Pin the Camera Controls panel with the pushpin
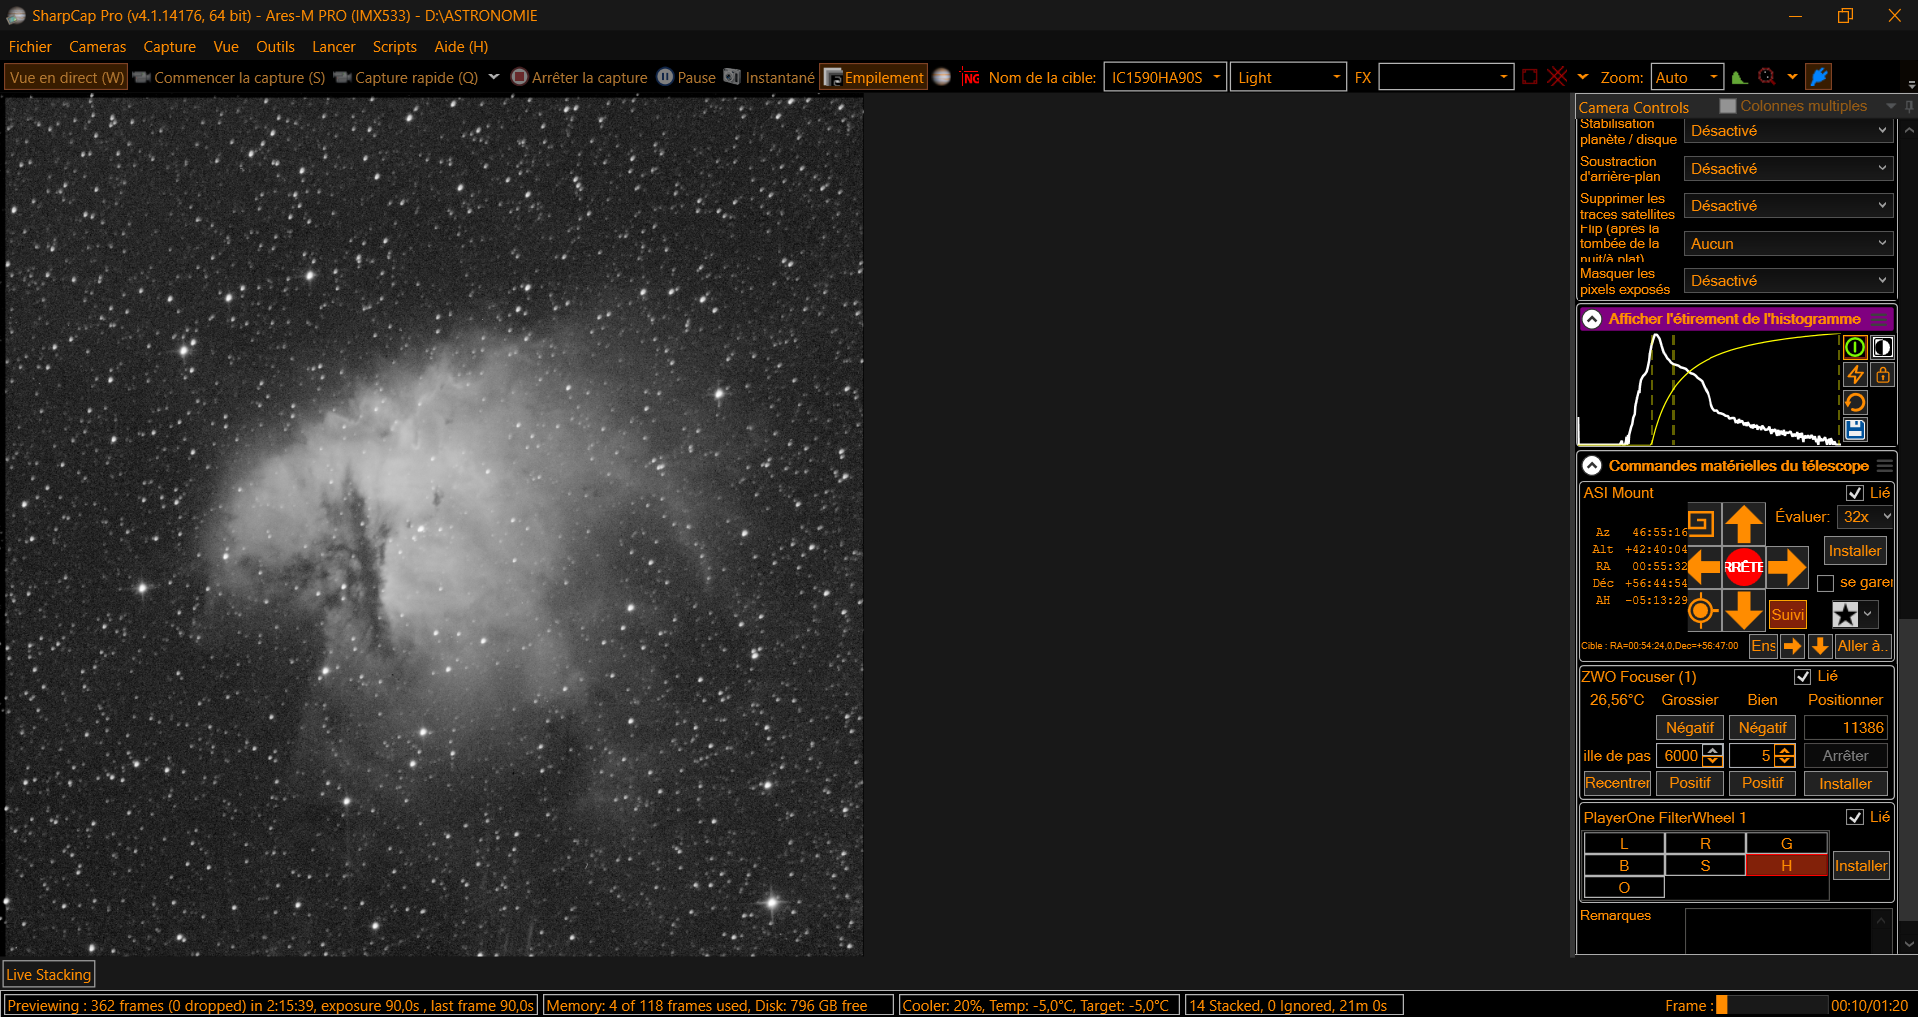This screenshot has height=1017, width=1918. click(x=1909, y=106)
